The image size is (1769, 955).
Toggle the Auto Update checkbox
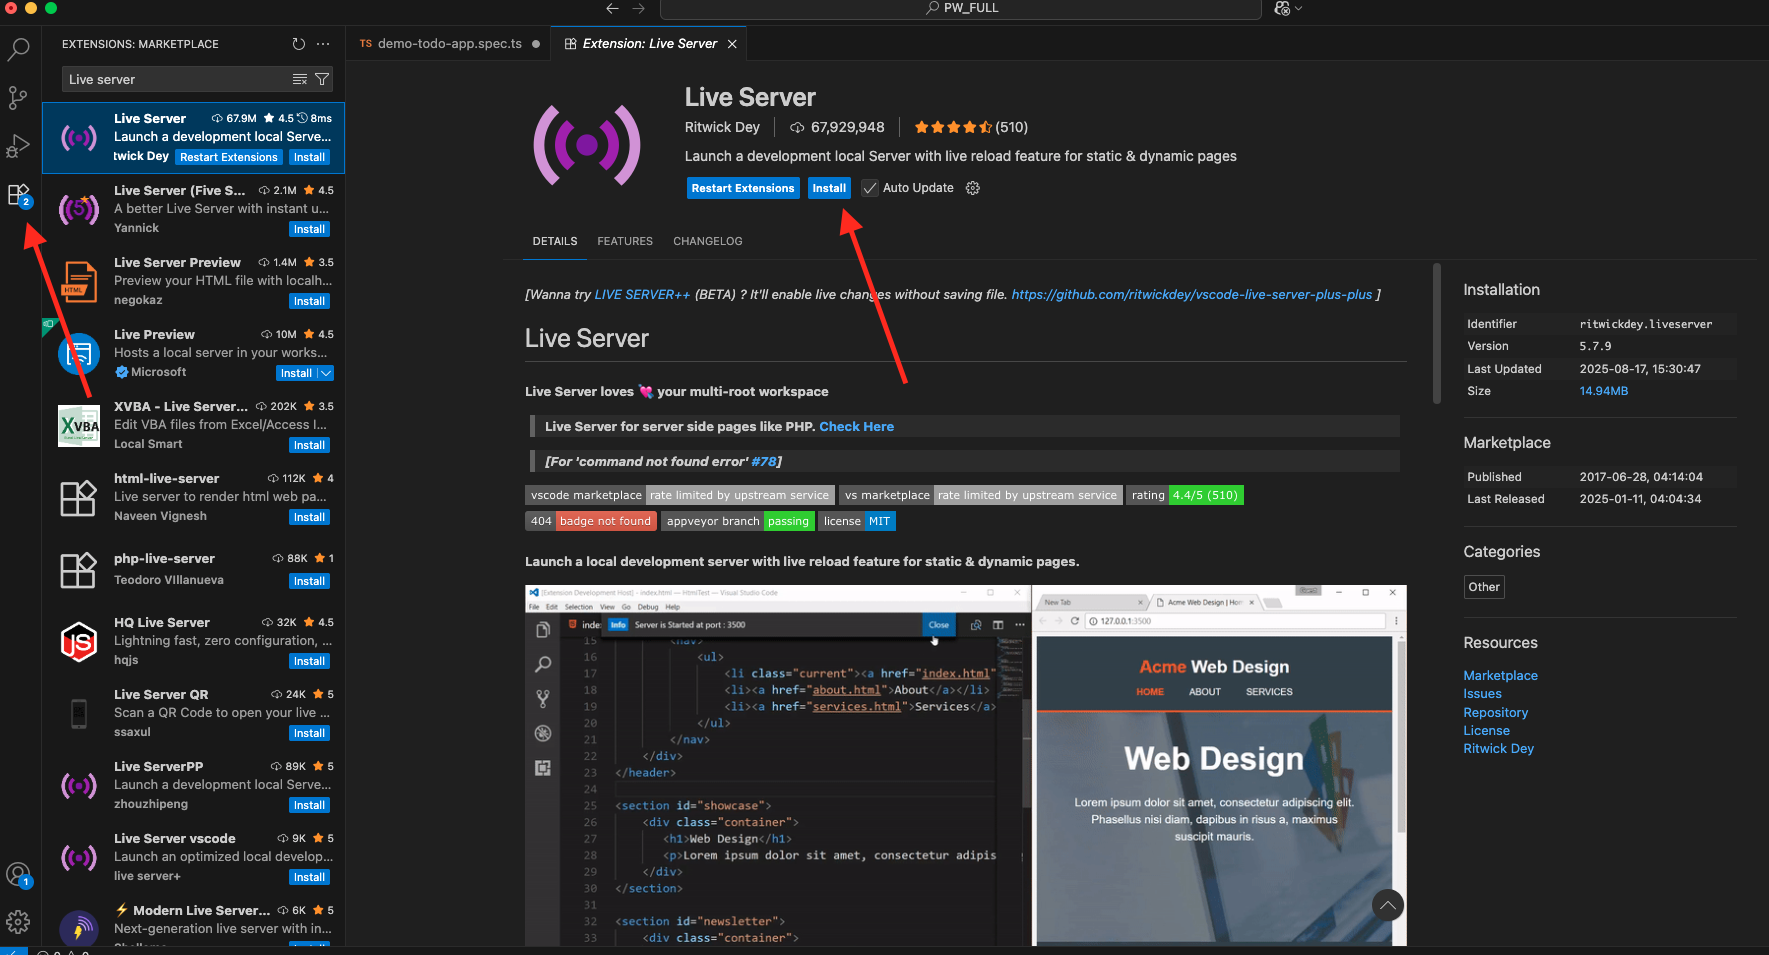click(x=870, y=188)
